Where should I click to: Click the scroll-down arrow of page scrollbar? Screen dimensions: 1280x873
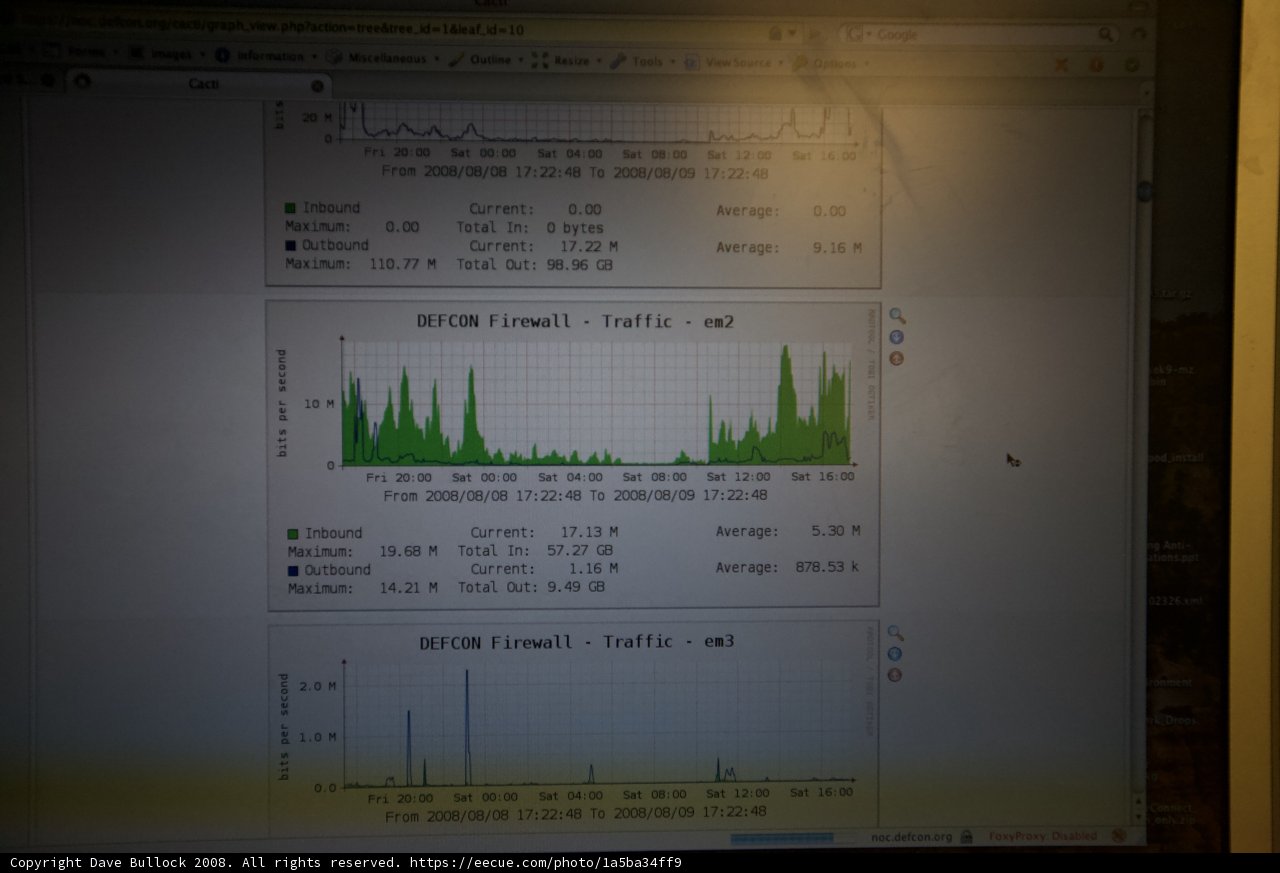pyautogui.click(x=1138, y=819)
